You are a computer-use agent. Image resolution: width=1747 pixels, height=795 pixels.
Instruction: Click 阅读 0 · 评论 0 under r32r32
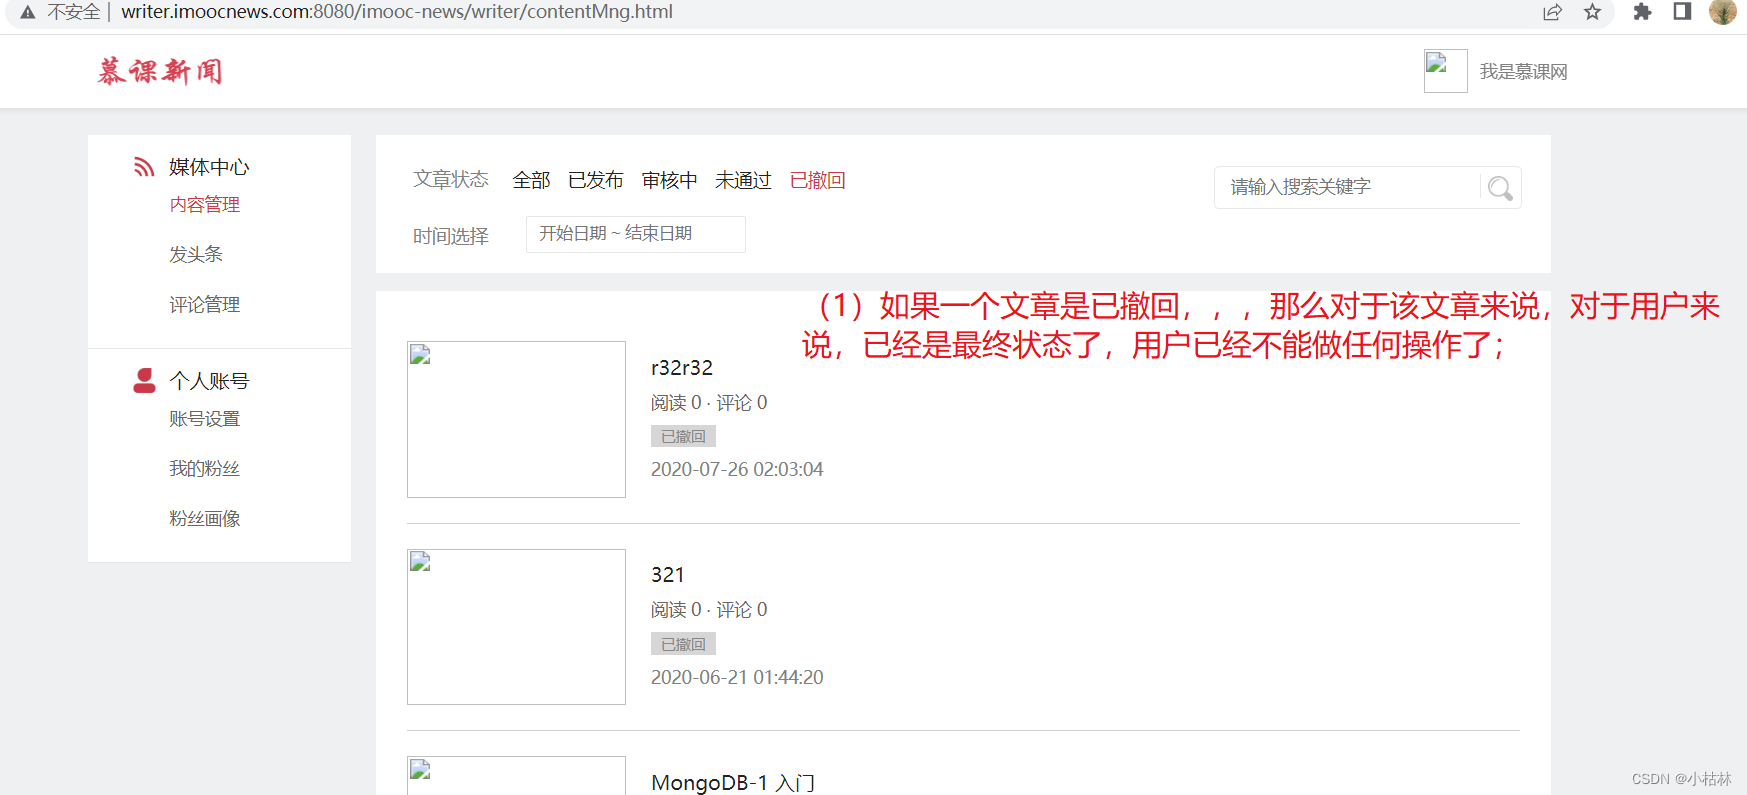point(709,402)
